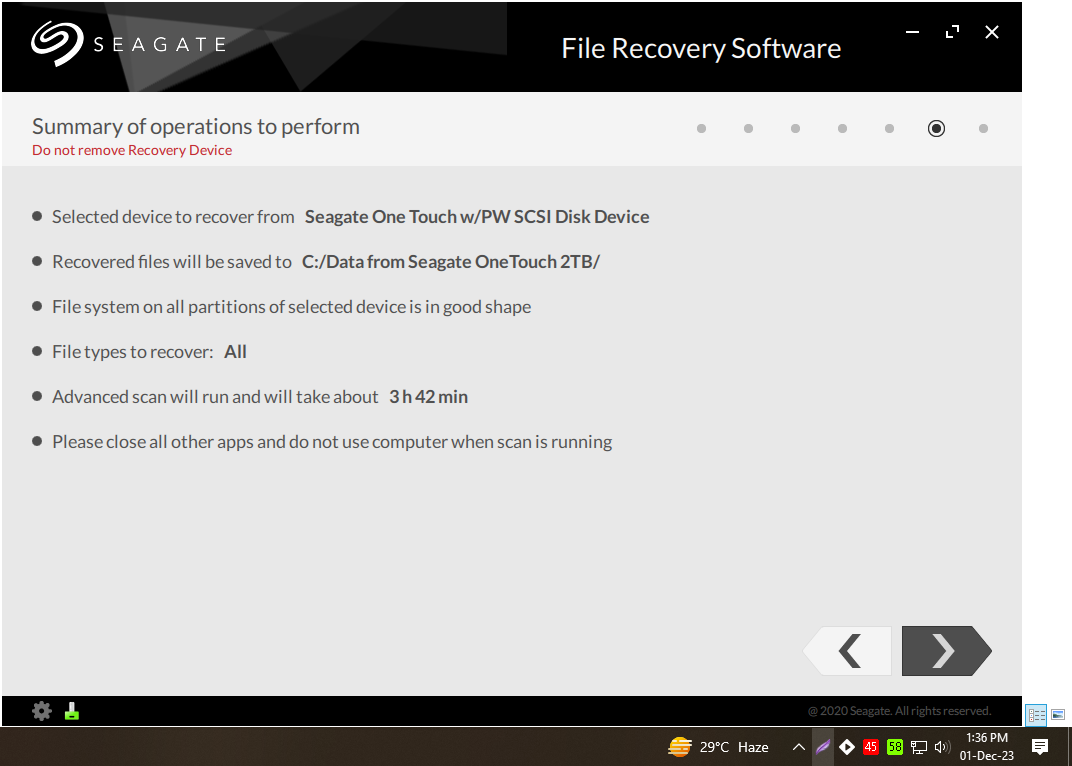The width and height of the screenshot is (1072, 766).
Task: Click the green 58 tray icon
Action: (x=894, y=747)
